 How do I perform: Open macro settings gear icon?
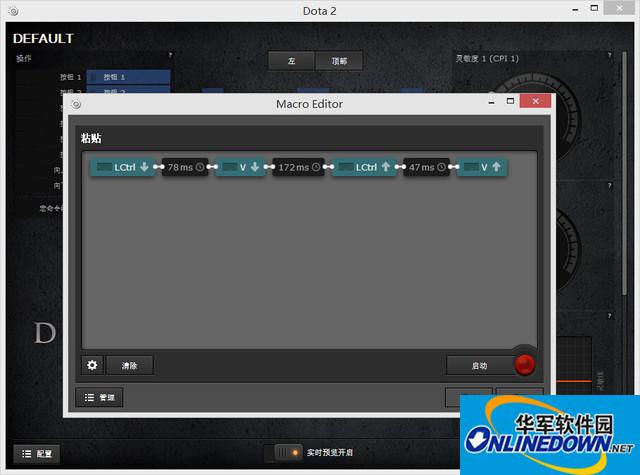point(92,365)
